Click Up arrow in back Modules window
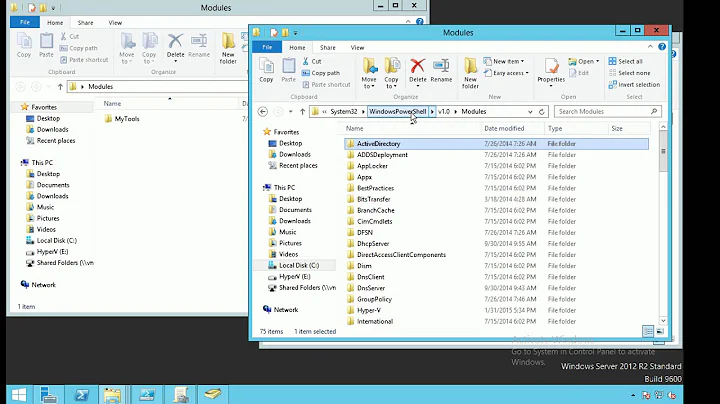Screen dimensions: 720x404 [60, 87]
